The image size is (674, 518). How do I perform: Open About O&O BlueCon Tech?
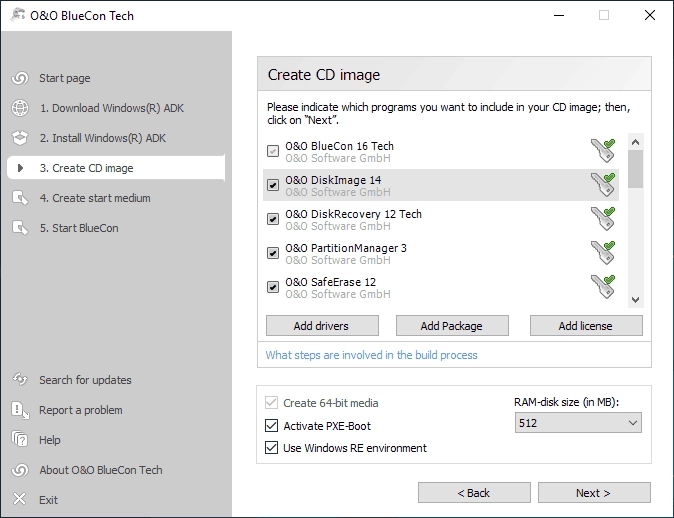pyautogui.click(x=101, y=470)
